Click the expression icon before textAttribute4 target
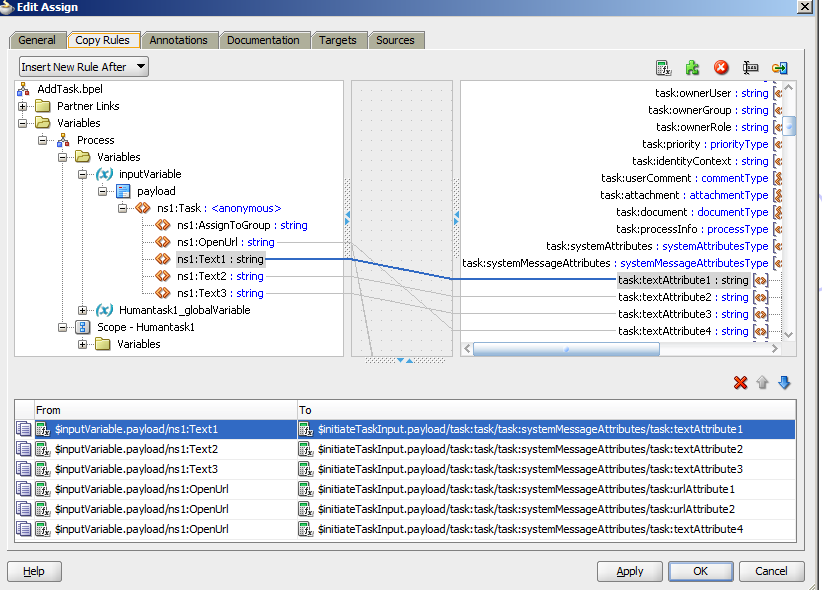This screenshot has height=590, width=822. pyautogui.click(x=306, y=529)
